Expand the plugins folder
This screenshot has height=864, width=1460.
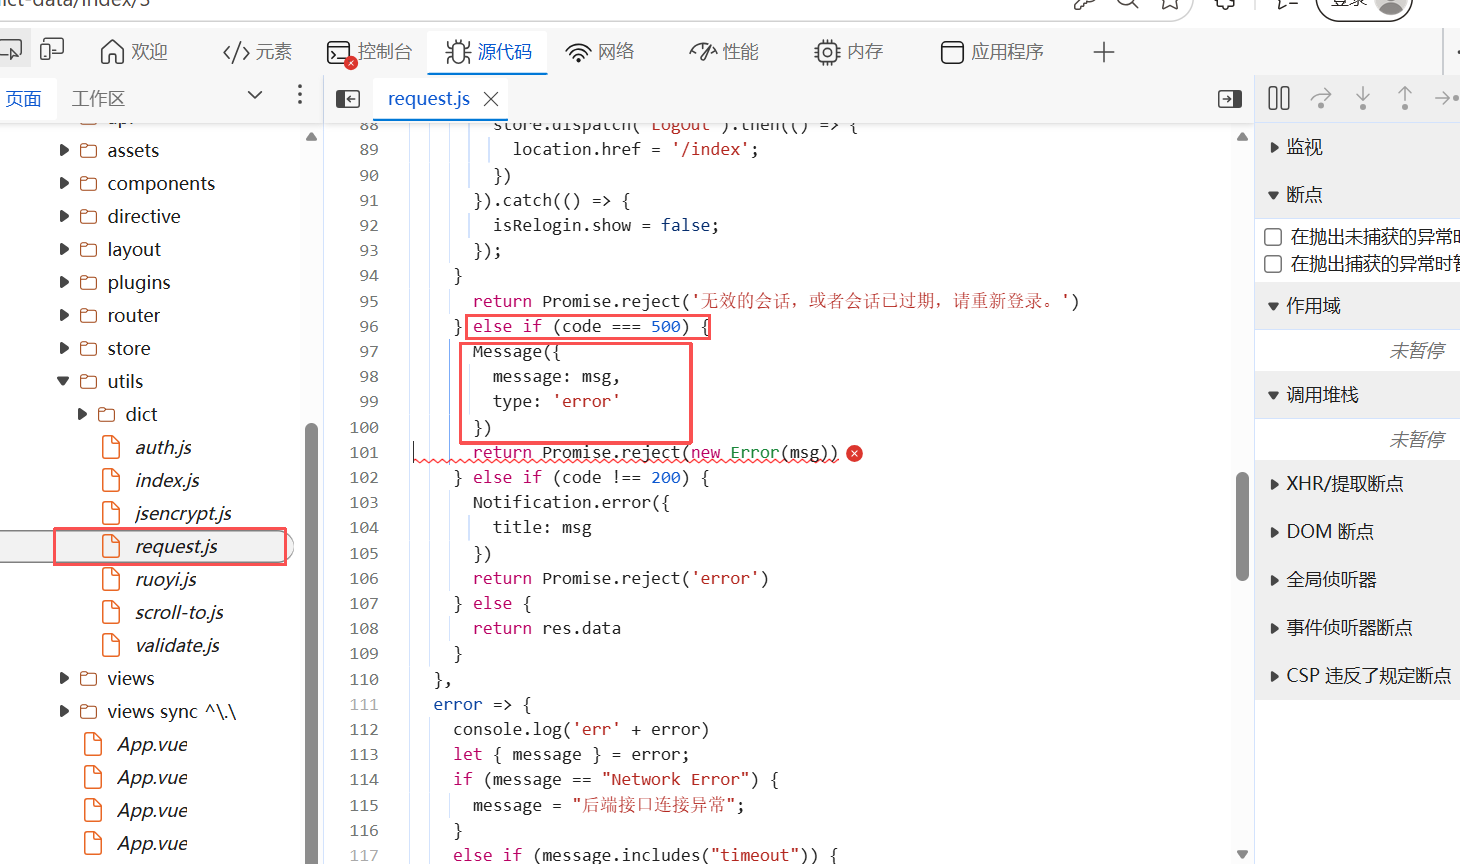pos(64,283)
